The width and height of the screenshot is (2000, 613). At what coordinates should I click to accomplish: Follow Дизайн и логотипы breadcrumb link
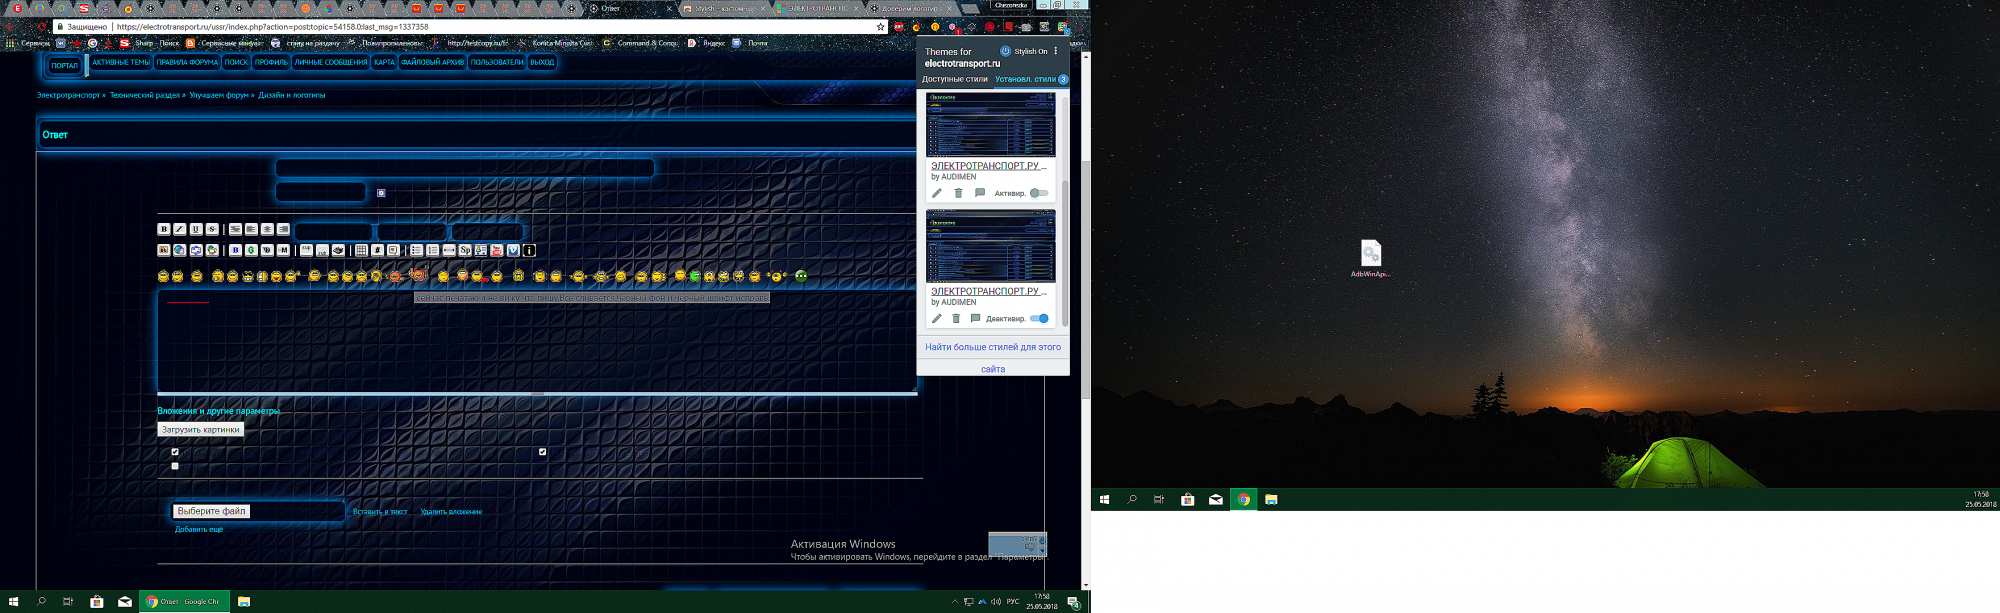point(292,95)
